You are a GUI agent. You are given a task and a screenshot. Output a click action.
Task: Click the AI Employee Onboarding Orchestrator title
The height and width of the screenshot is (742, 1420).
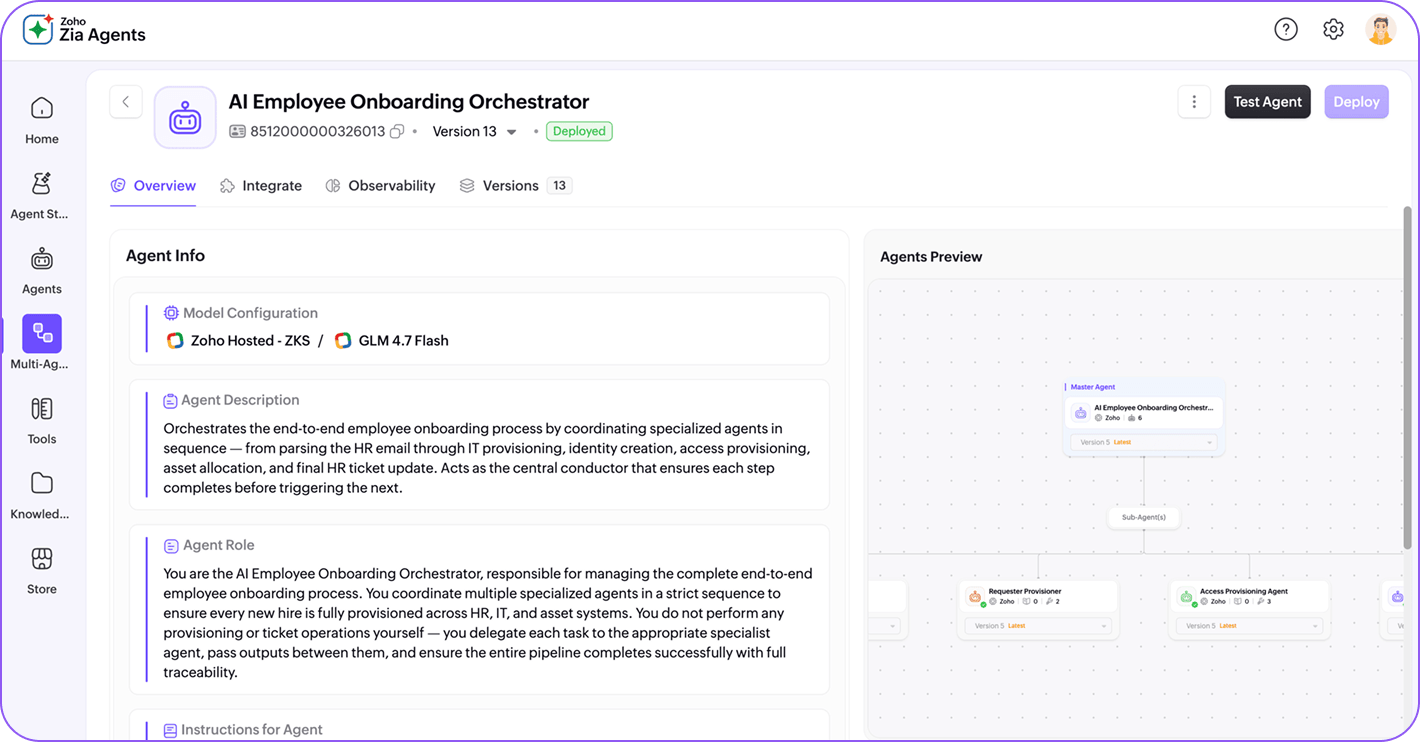[x=409, y=102]
